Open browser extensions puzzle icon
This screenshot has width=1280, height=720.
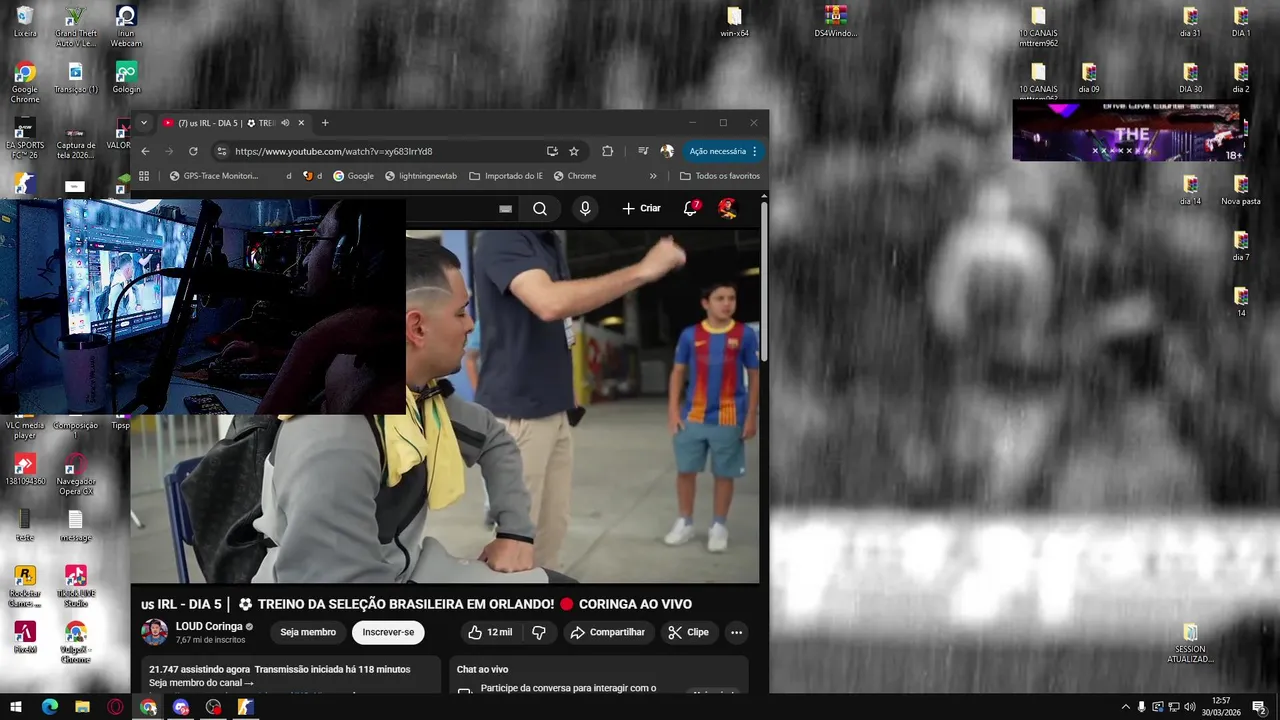tap(607, 151)
